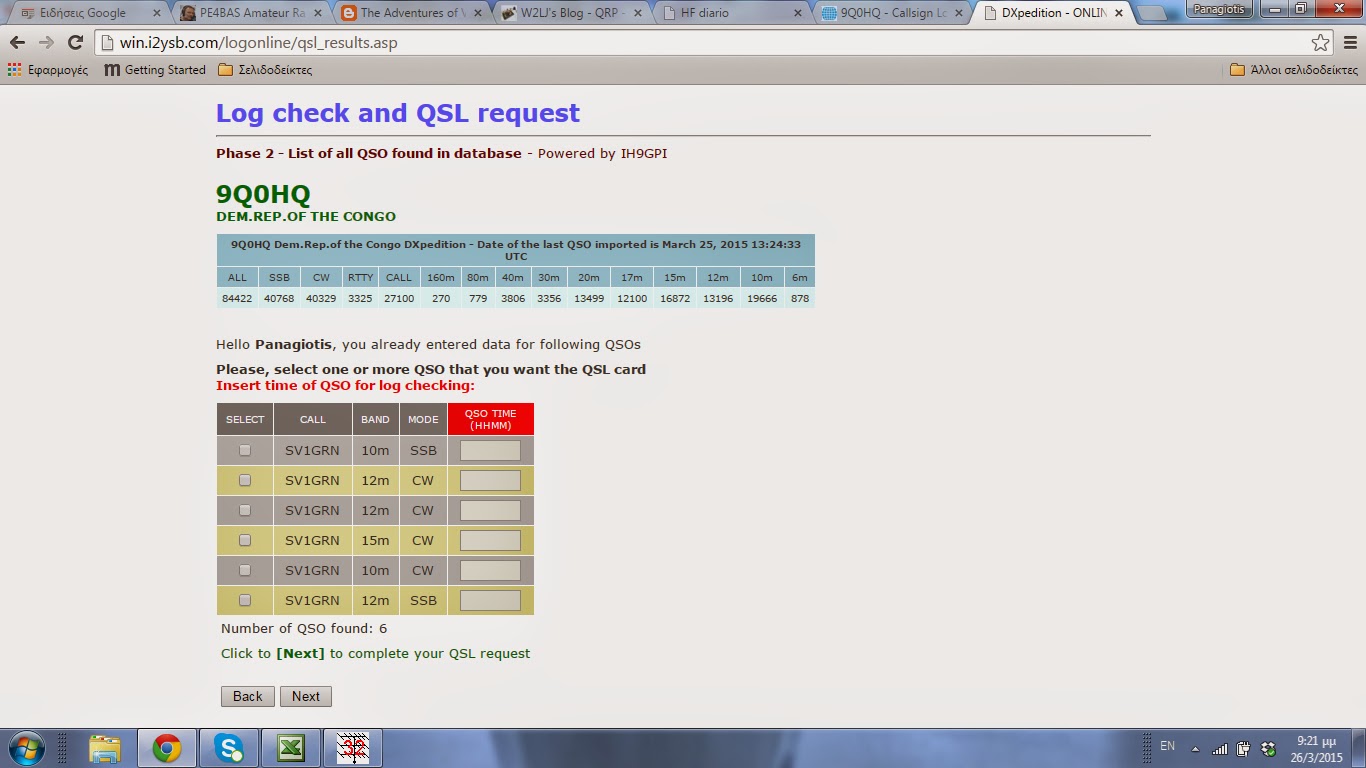Viewport: 1366px width, 768px height.
Task: Click the Back button below the table
Action: point(247,696)
